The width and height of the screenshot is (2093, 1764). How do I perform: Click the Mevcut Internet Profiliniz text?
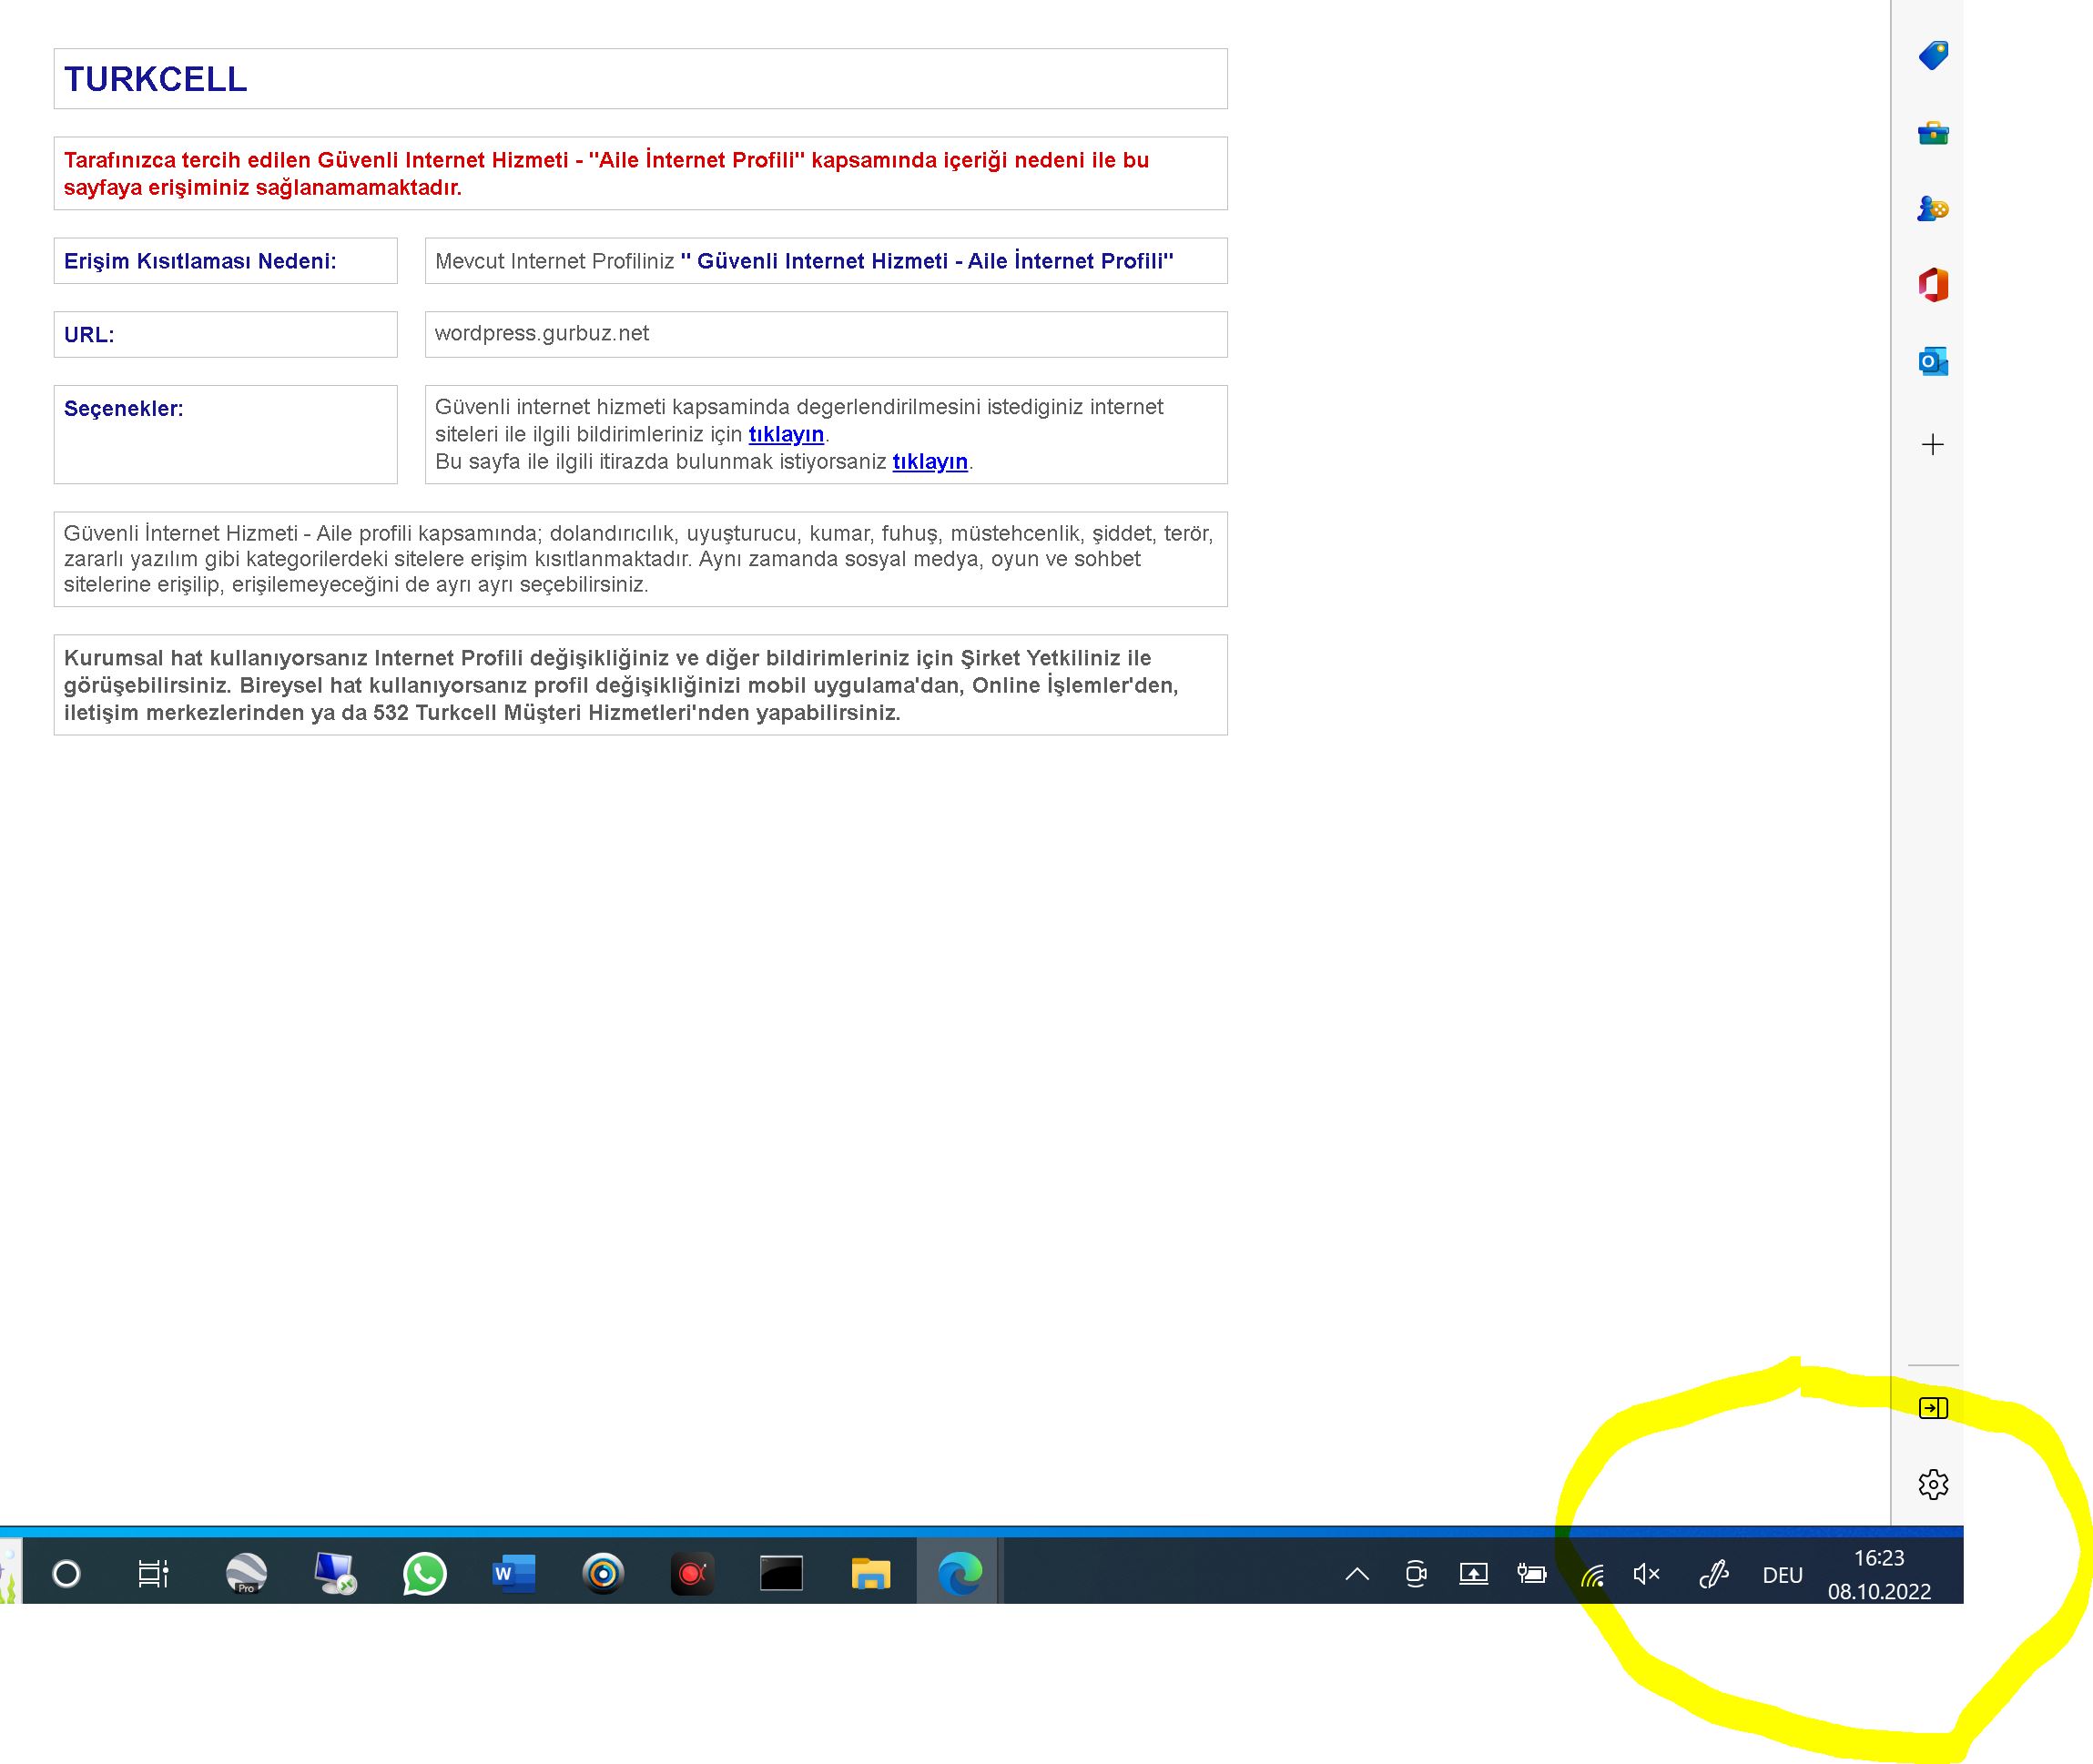[x=554, y=261]
